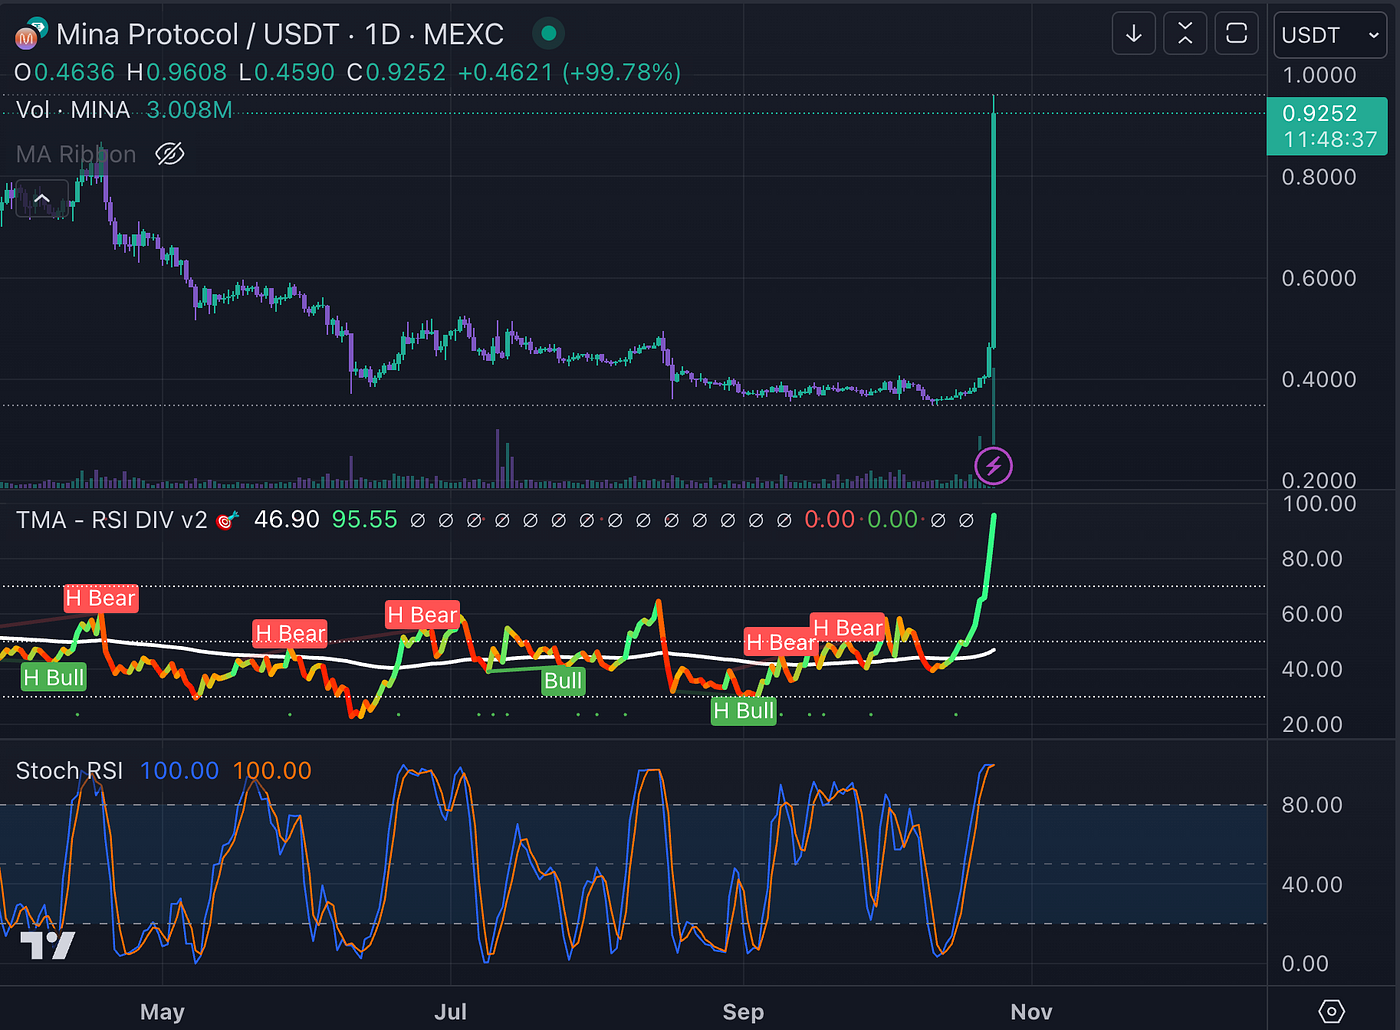Click the green market status dot
1400x1030 pixels.
point(548,34)
